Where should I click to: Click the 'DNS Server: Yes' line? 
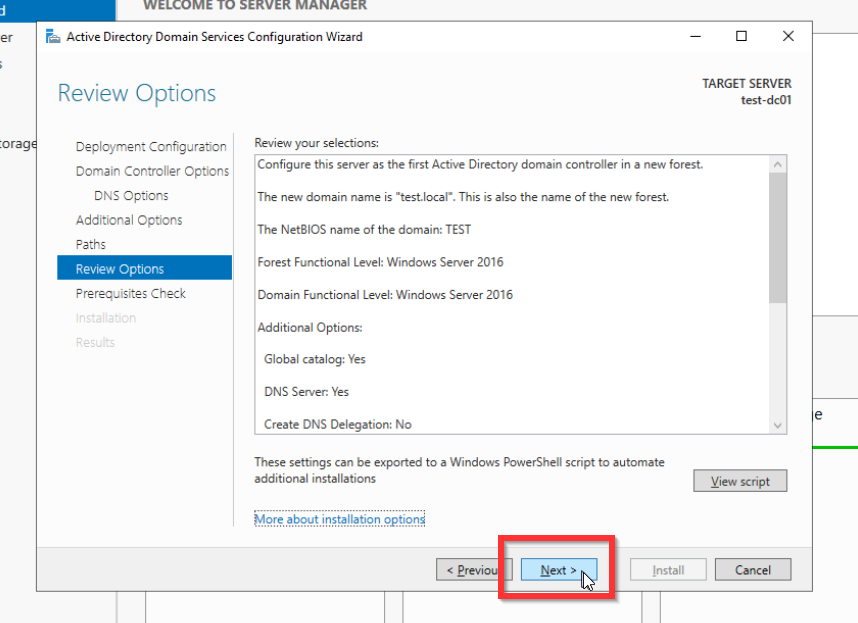coord(306,392)
